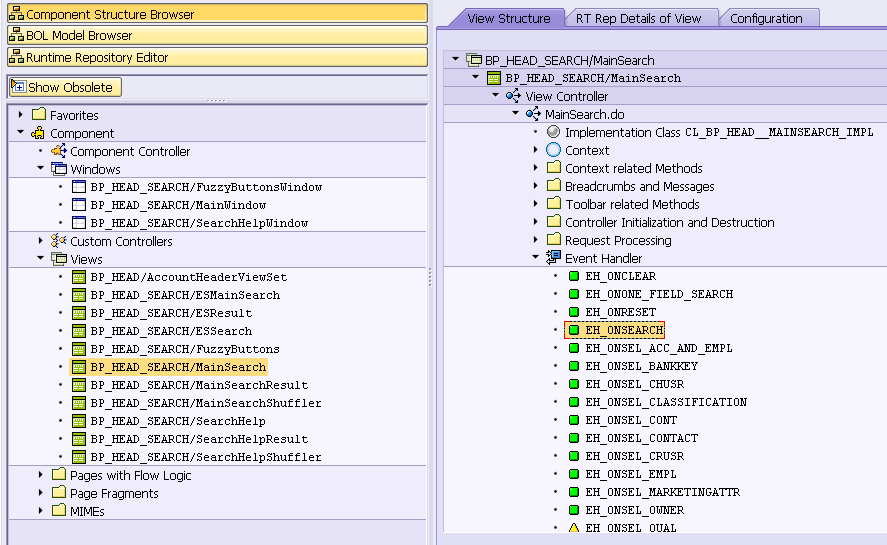Select BP_HEAD_SEARCH/MainSearch view in left tree
The width and height of the screenshot is (887, 545).
178,367
